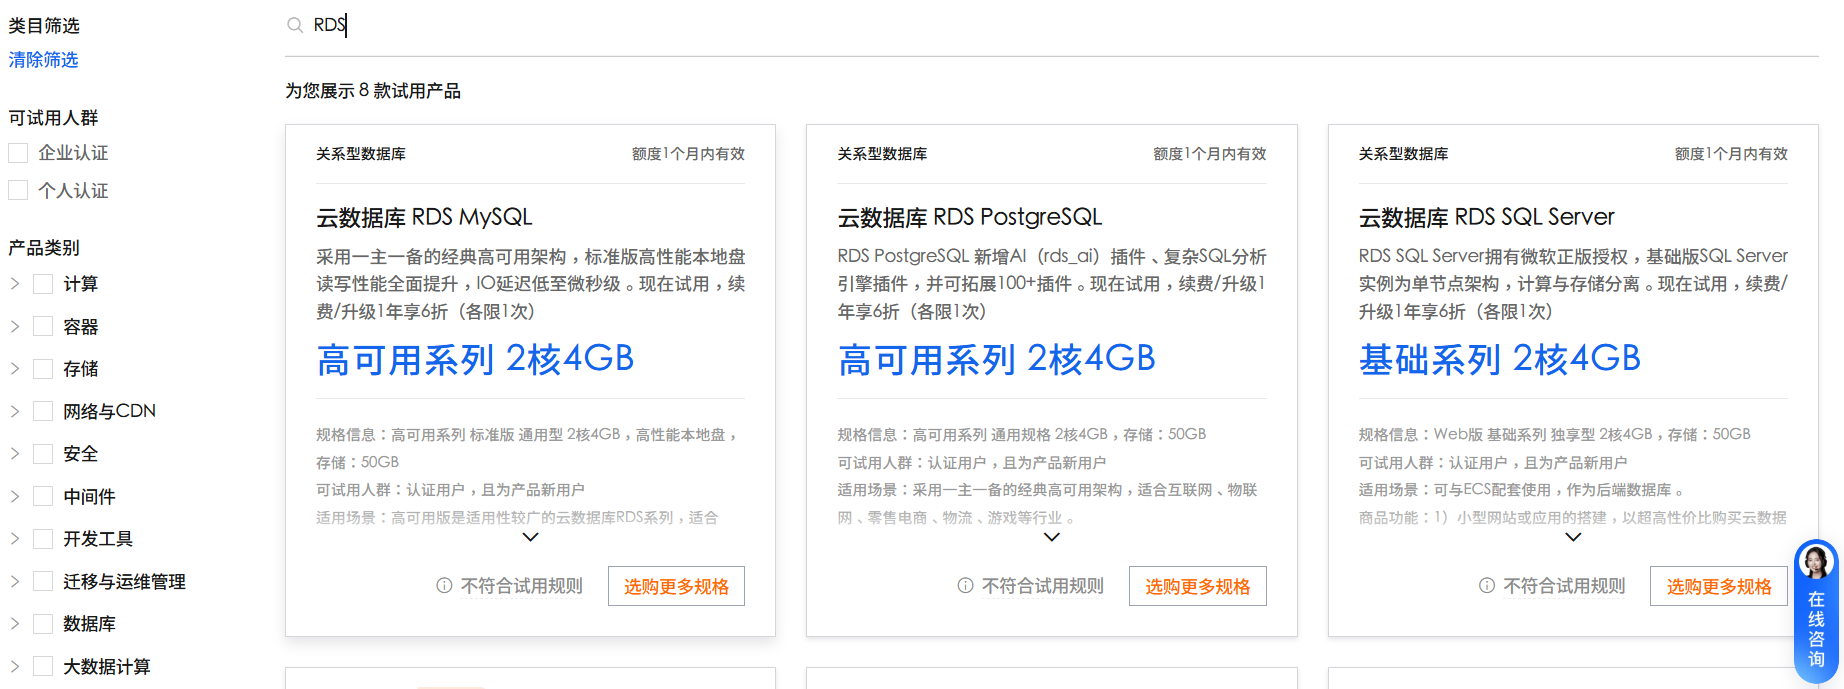Expand the 大数据计算 category arrow
This screenshot has height=689, width=1844.
coord(15,666)
